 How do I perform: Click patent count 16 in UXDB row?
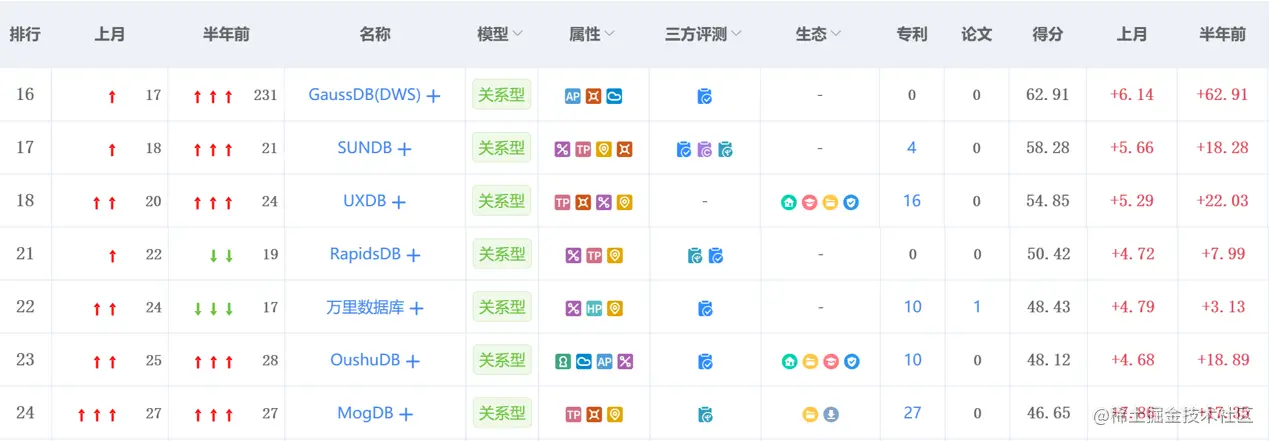(x=912, y=201)
